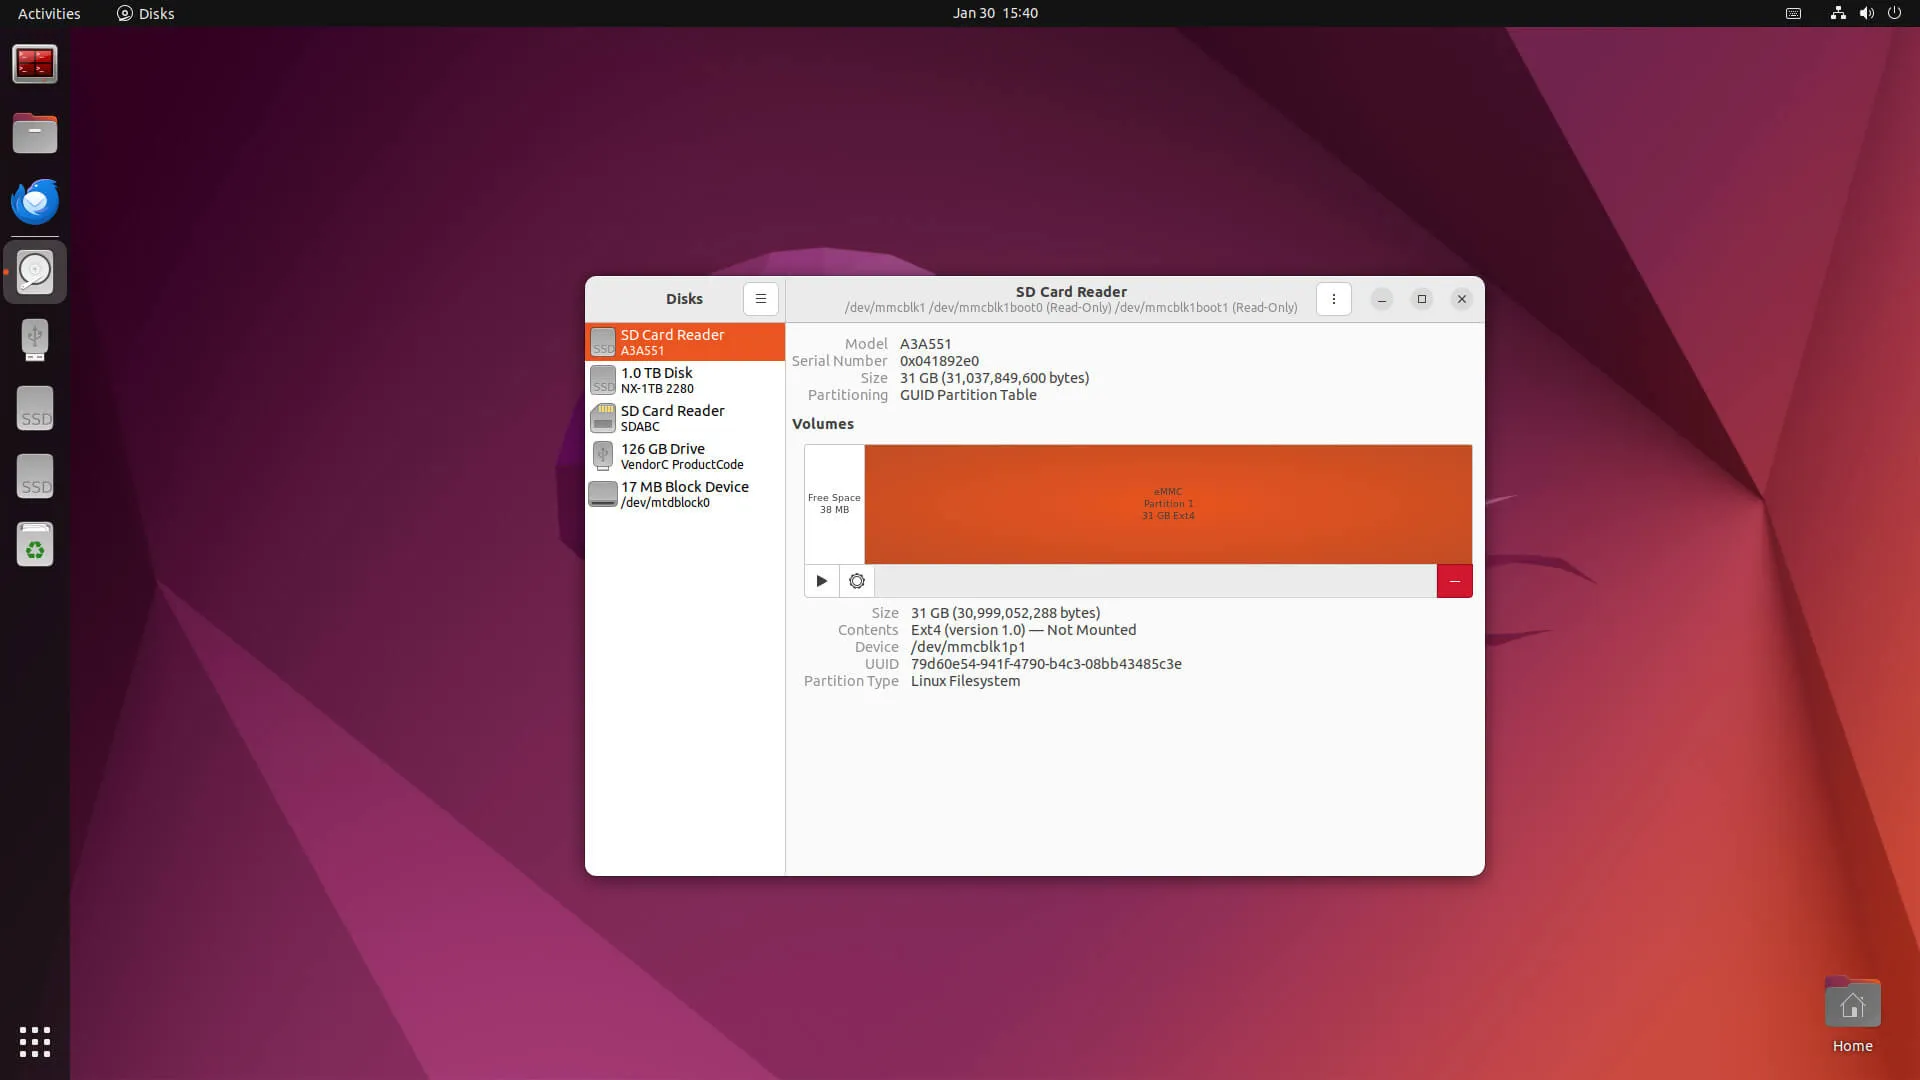1920x1080 pixels.
Task: Select the 1.0 TB Disk NX-1TB 2280
Action: click(x=685, y=380)
